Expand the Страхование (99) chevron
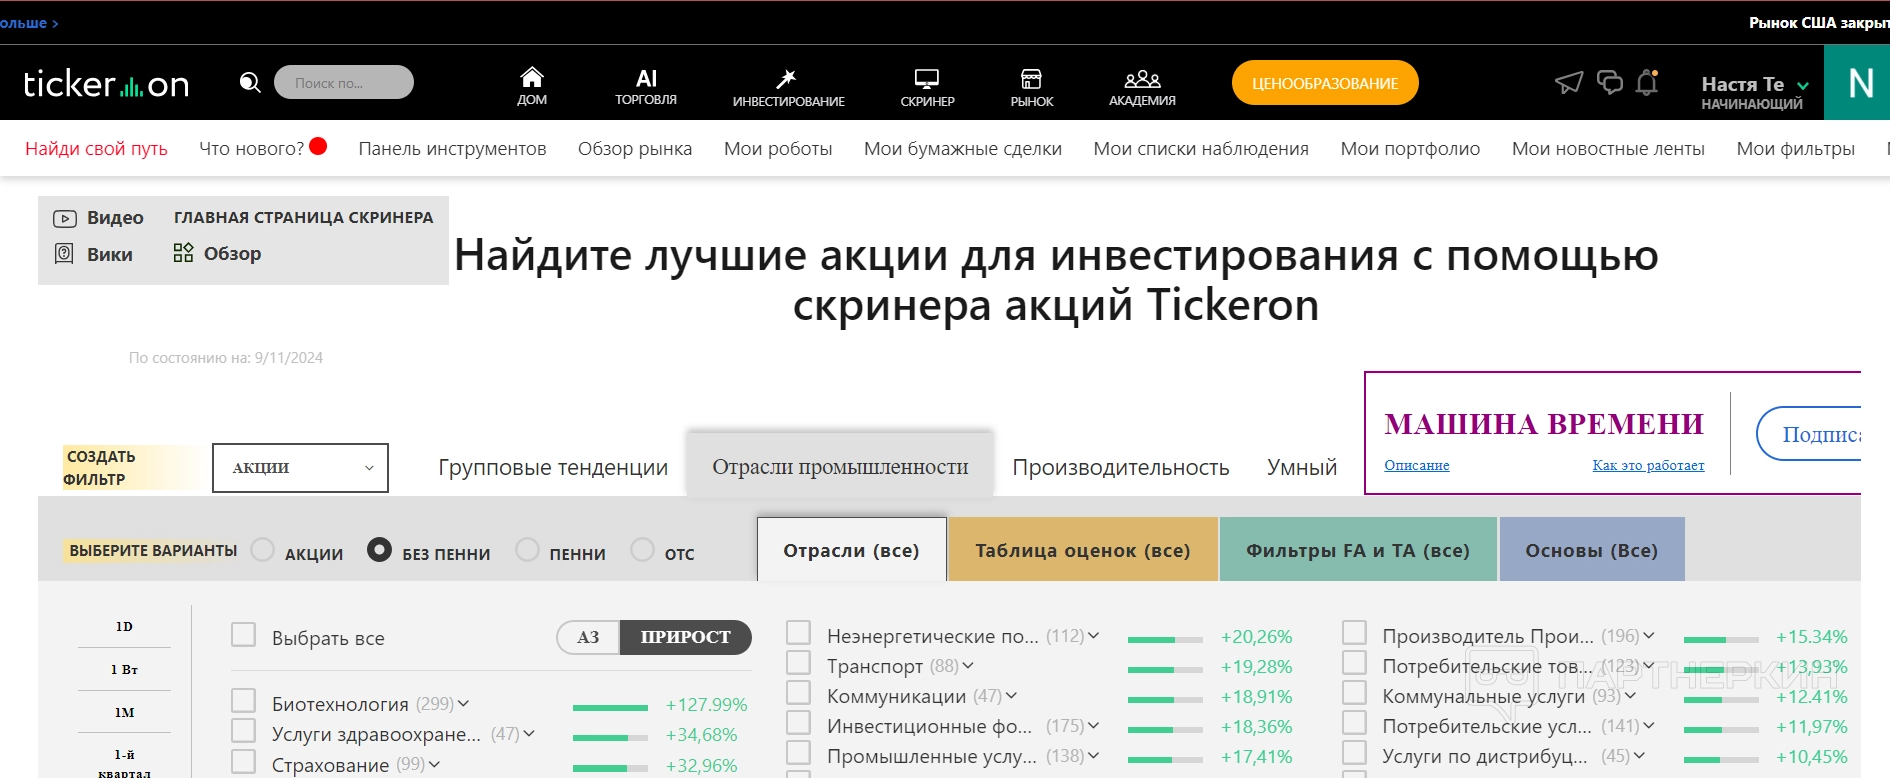This screenshot has width=1890, height=778. click(434, 765)
